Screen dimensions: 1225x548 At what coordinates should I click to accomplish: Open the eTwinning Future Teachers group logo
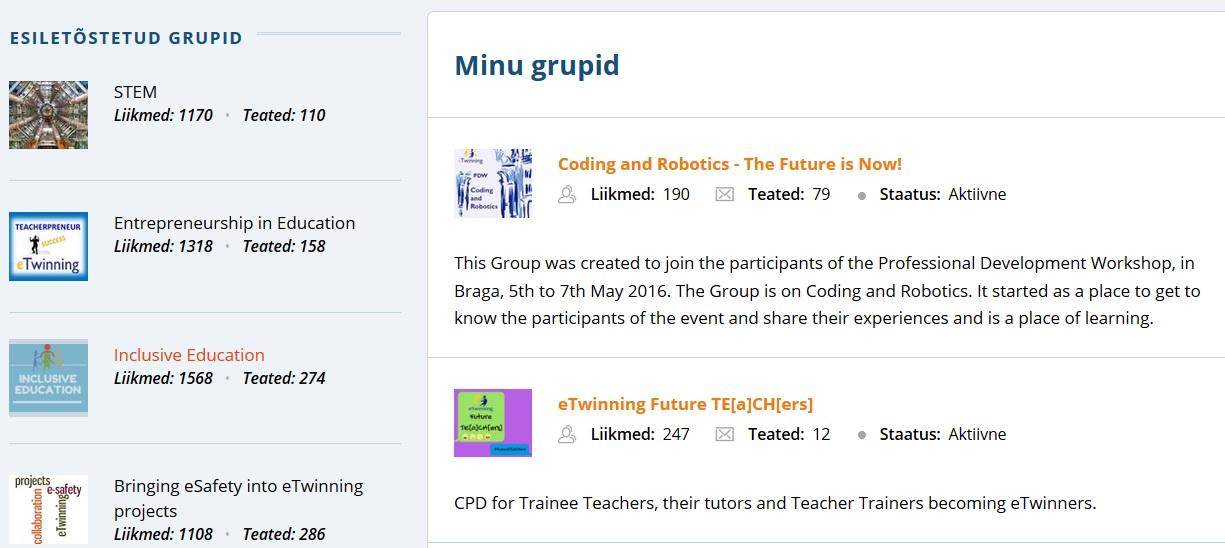[493, 423]
